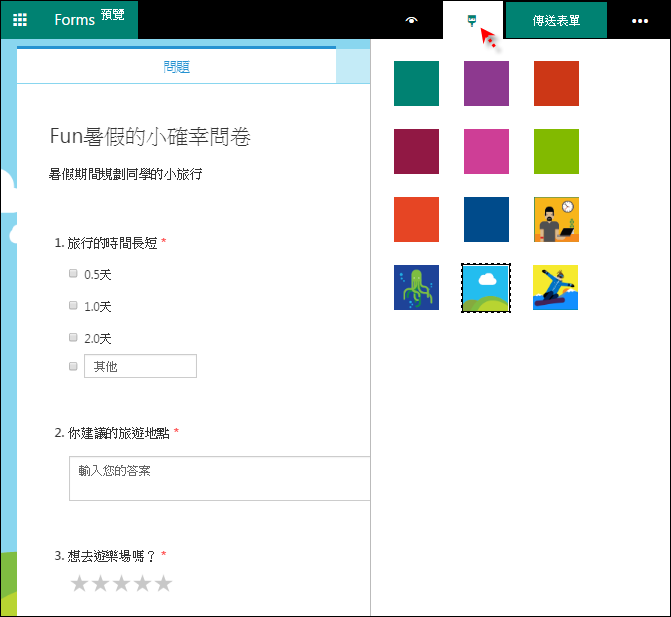This screenshot has height=617, width=671.
Task: Check the 0.5天 option
Action: pos(73,273)
